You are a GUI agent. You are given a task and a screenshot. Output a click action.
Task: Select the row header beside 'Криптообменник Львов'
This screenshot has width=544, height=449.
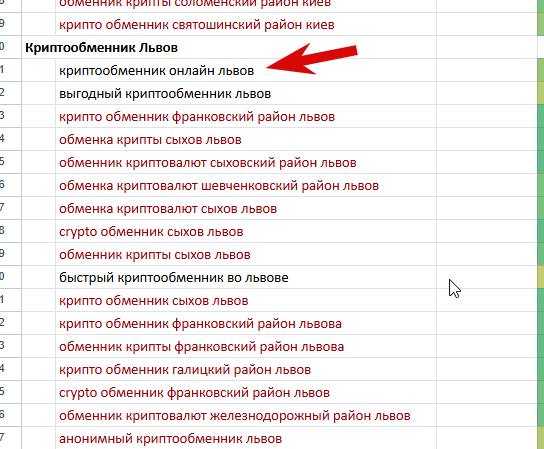10,47
